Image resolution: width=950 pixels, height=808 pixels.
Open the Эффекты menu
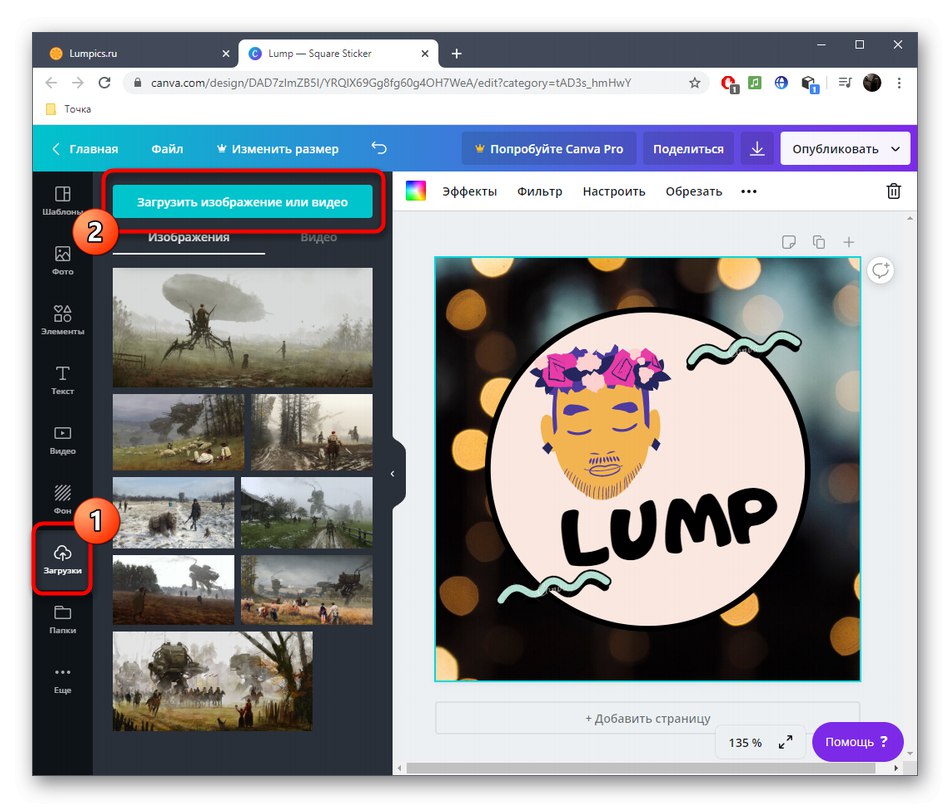470,191
